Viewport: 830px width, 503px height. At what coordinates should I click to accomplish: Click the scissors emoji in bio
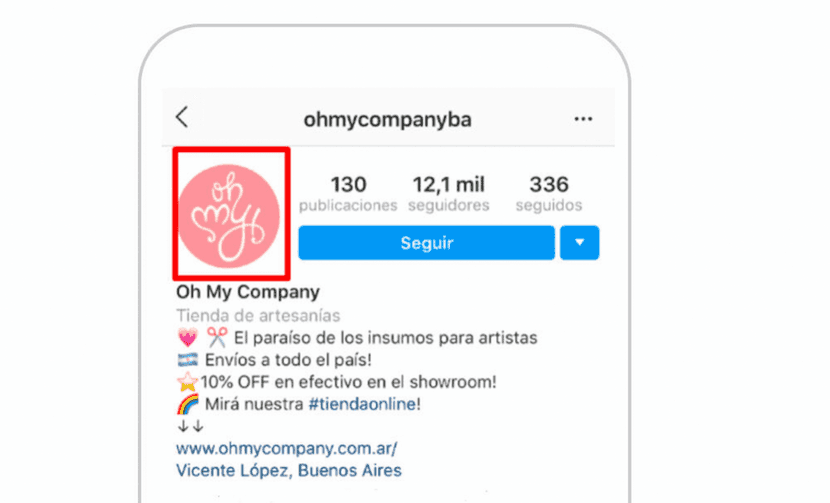click(x=216, y=337)
